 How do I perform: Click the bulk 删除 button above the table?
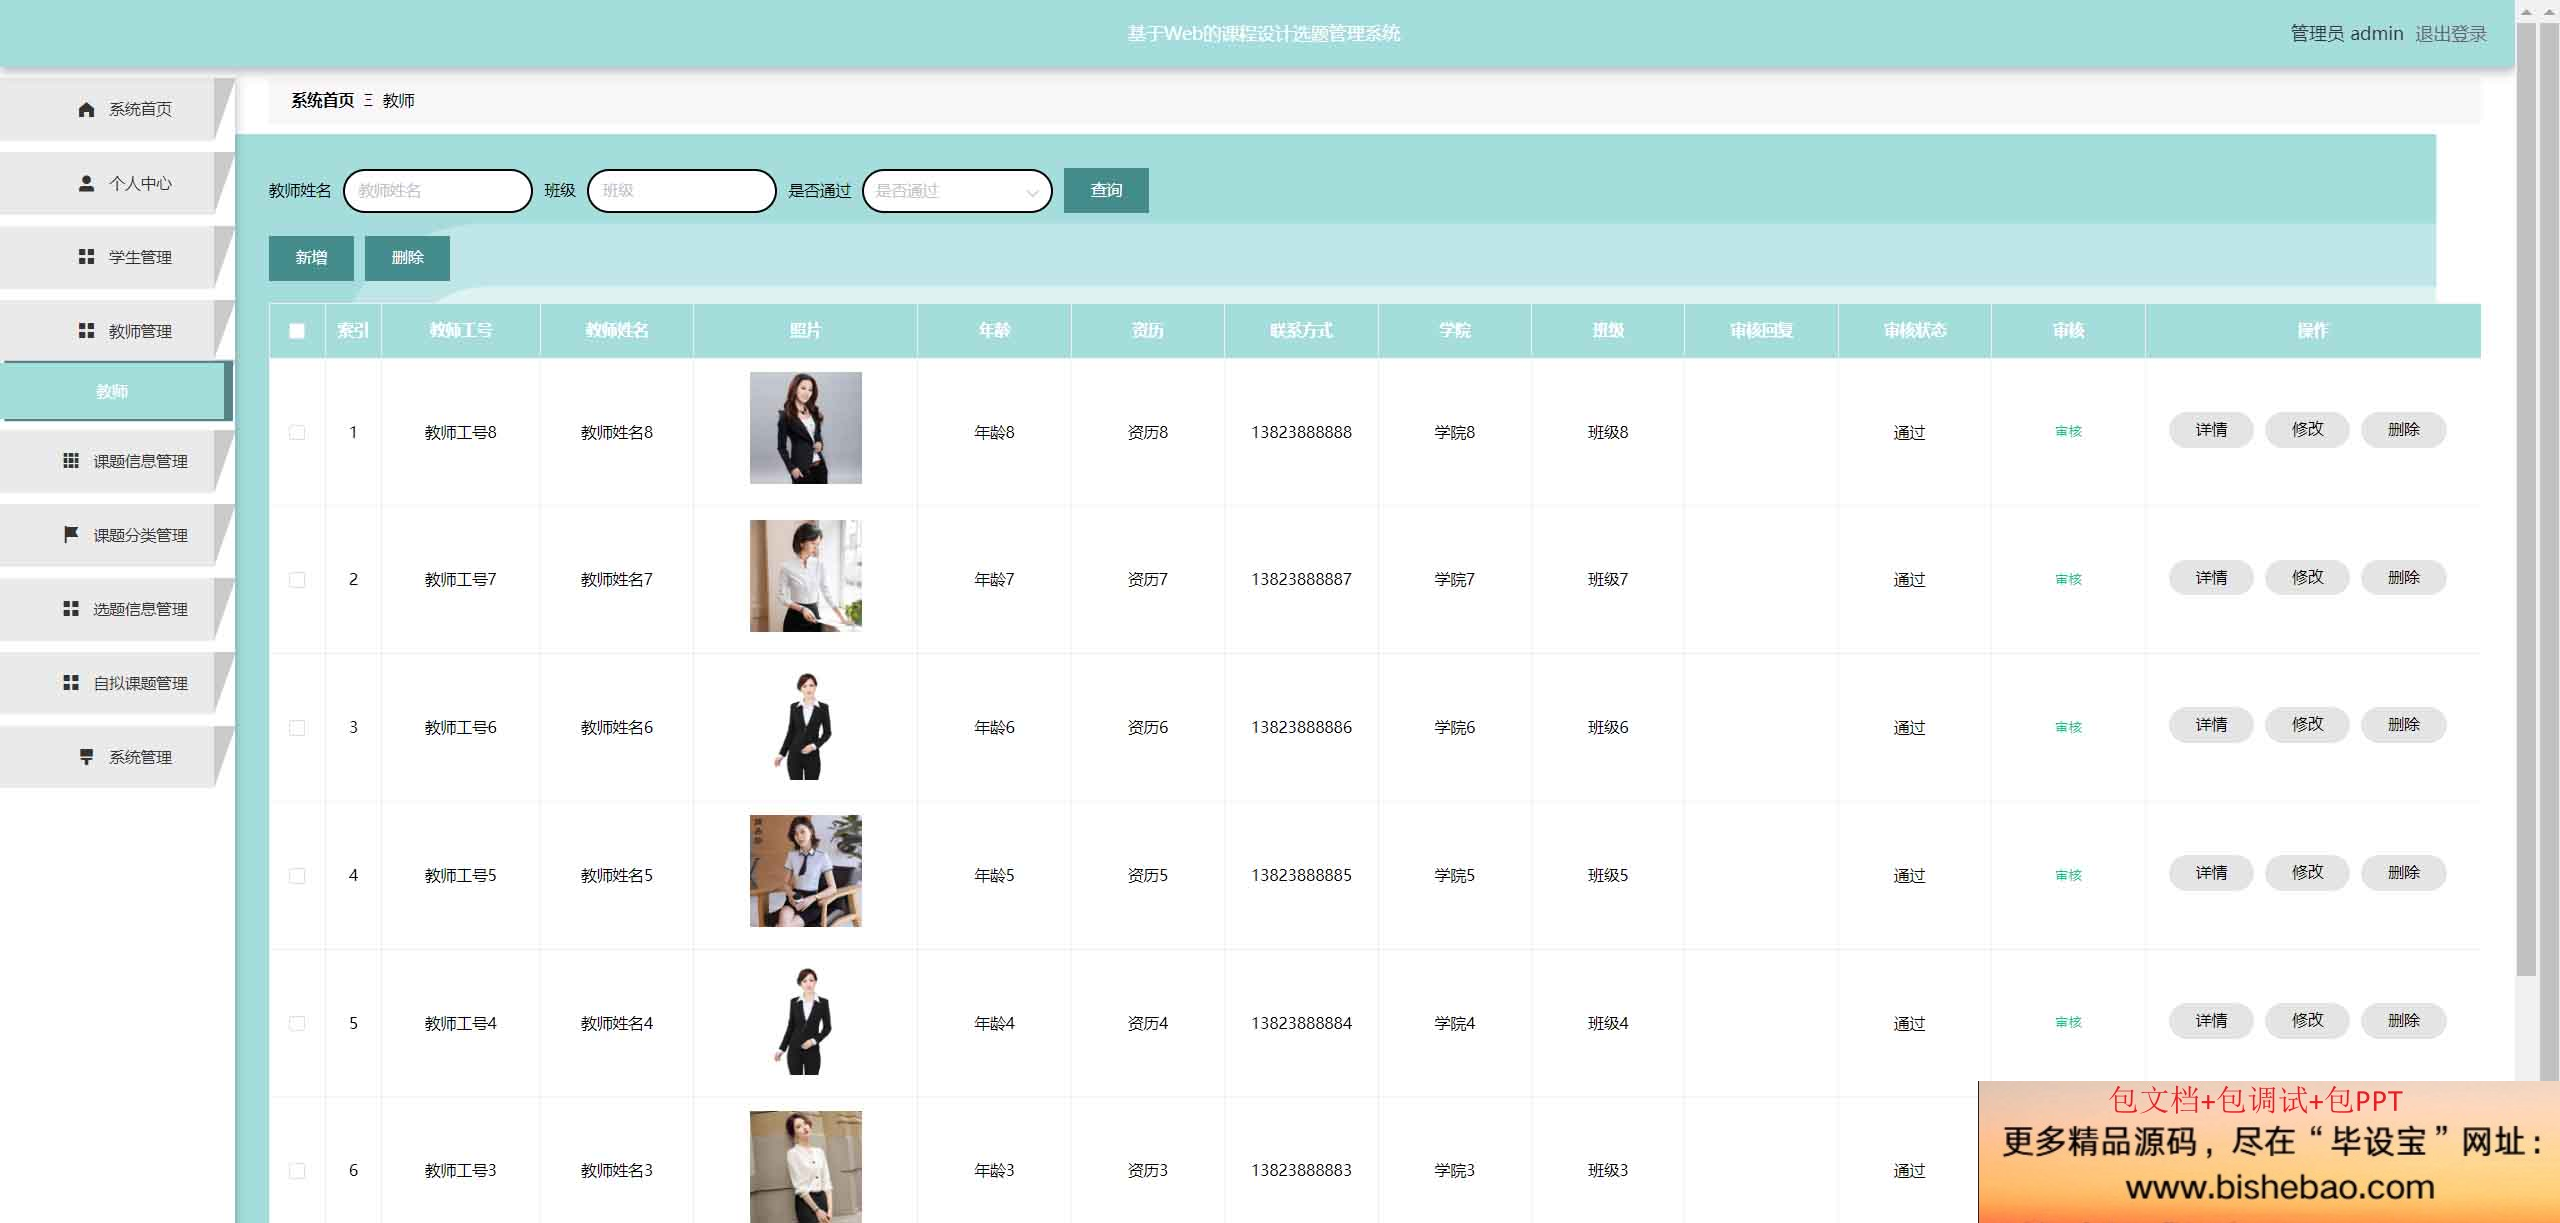[x=407, y=258]
